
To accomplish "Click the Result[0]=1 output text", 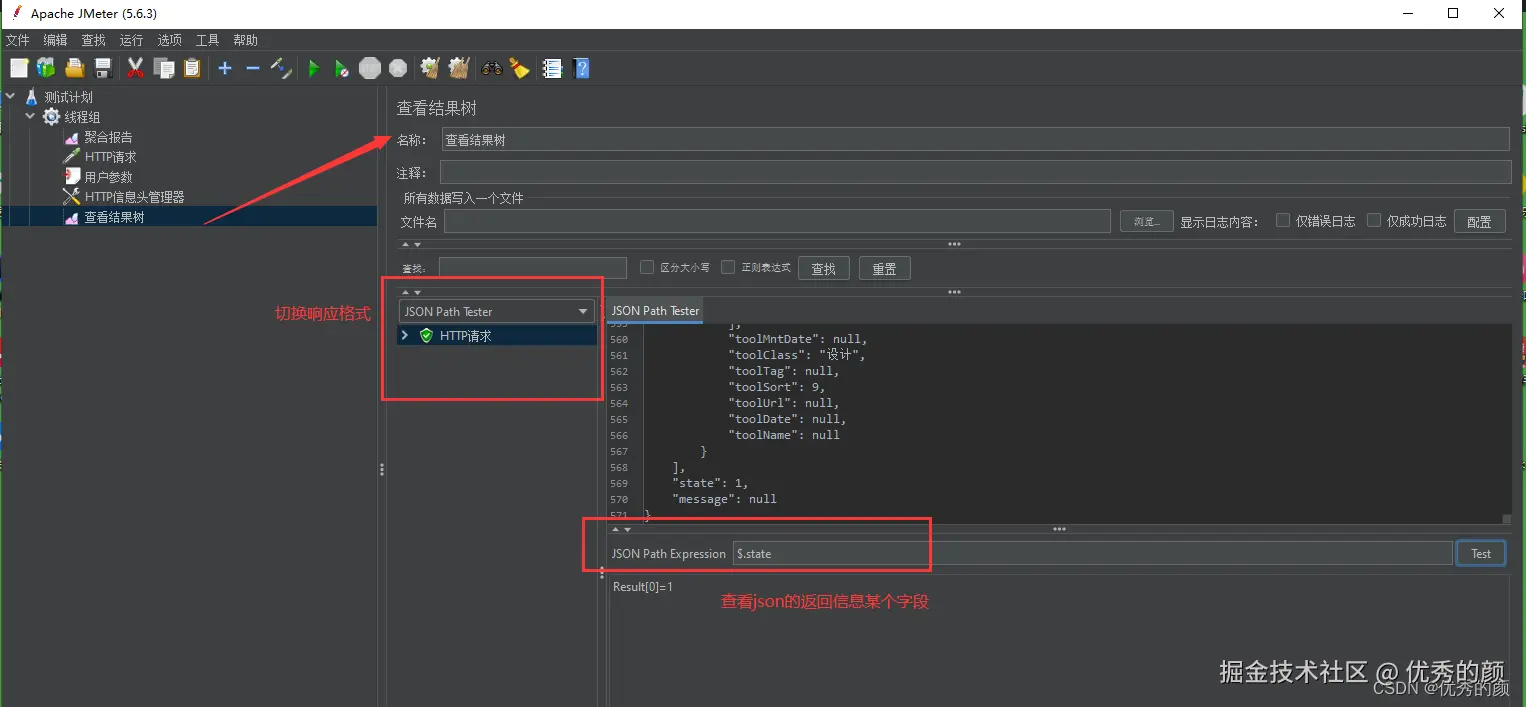I will (x=643, y=587).
